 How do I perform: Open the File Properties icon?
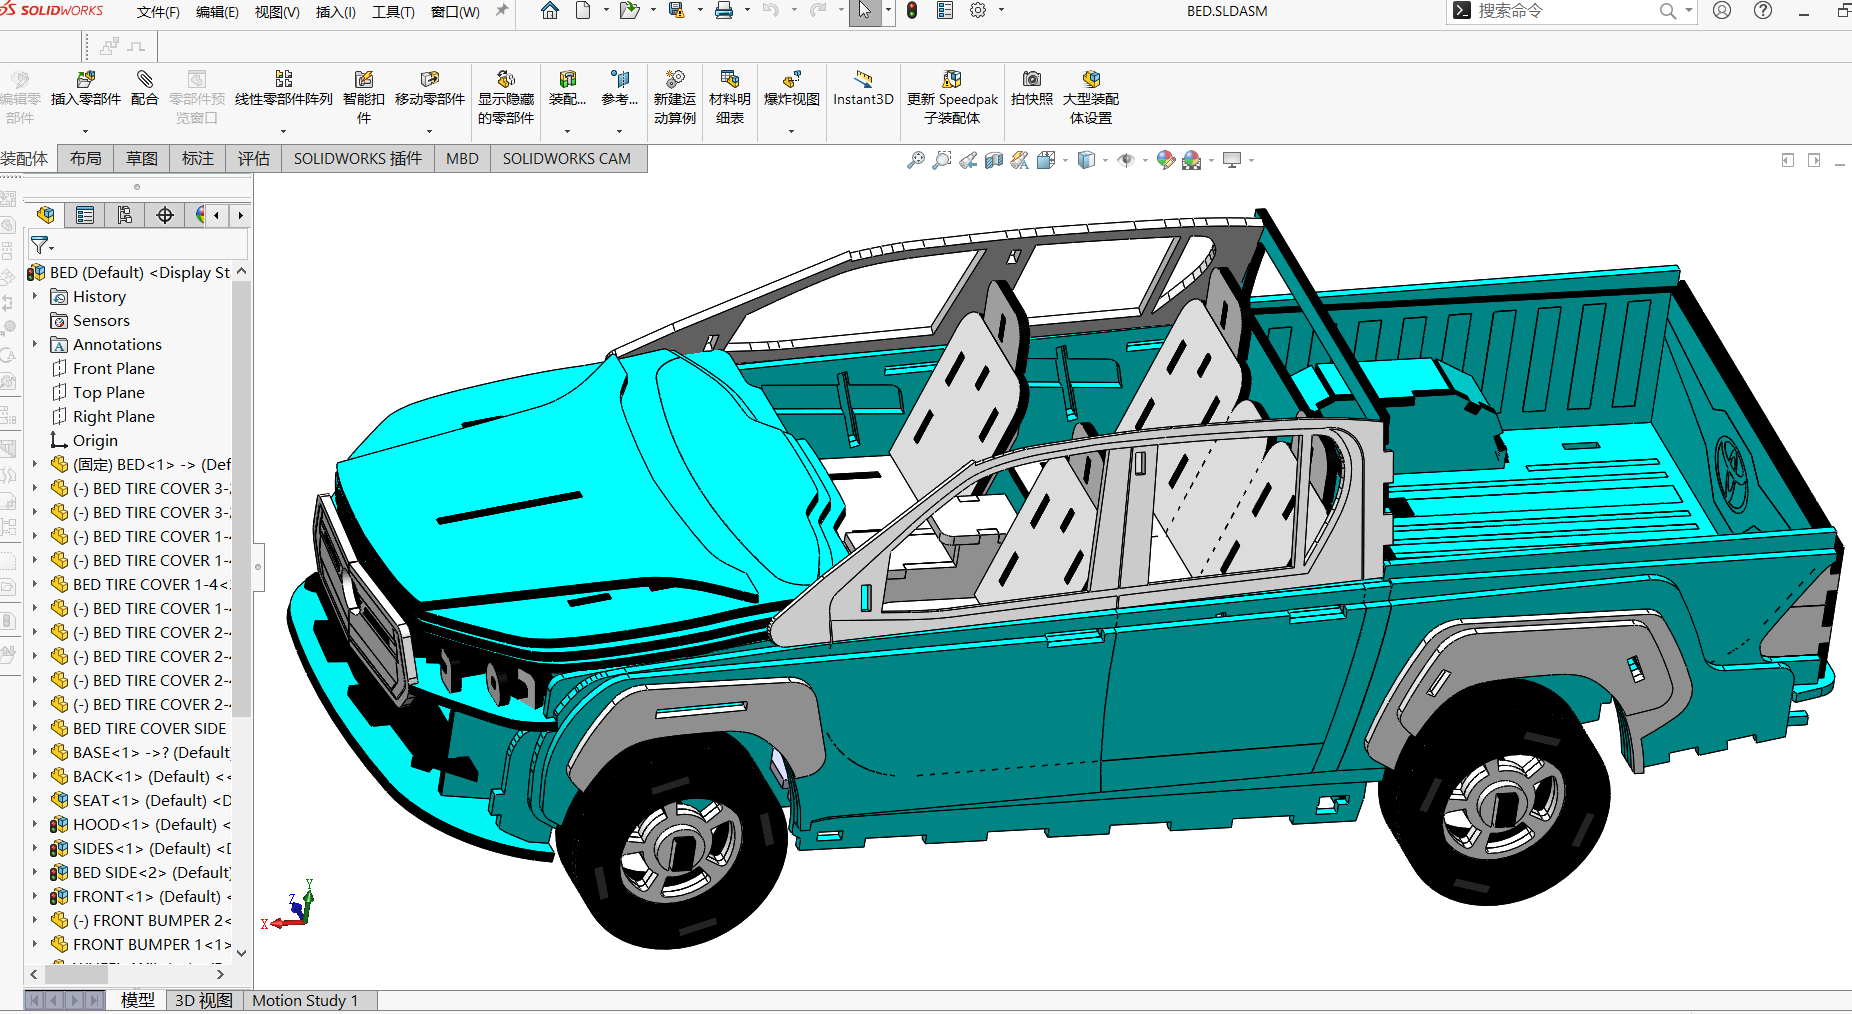pyautogui.click(x=945, y=11)
